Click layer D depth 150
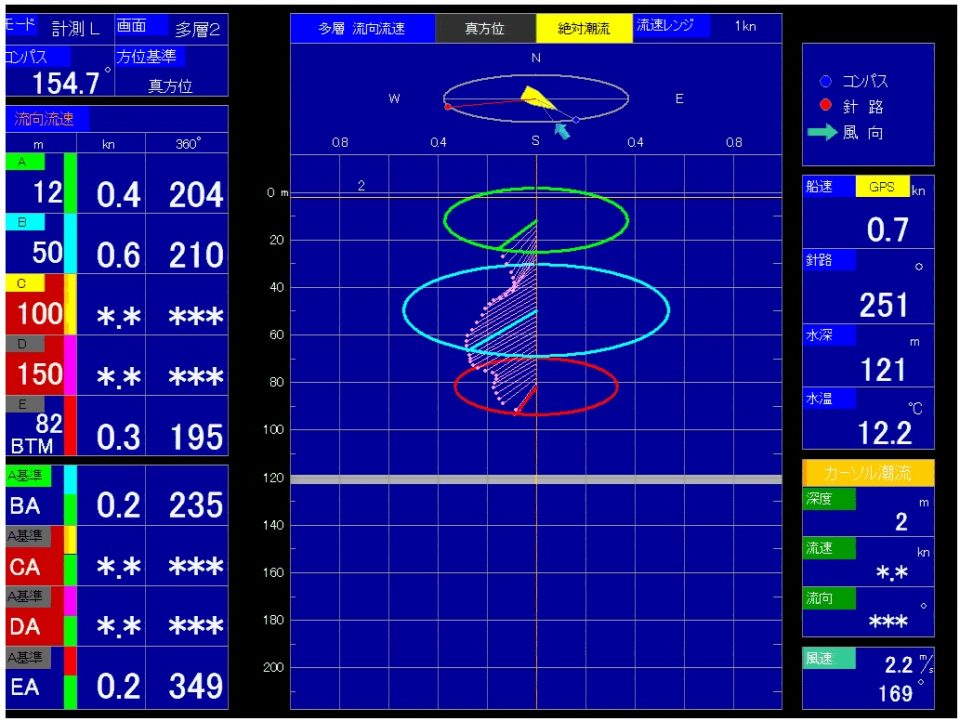The image size is (960, 721). click(x=40, y=373)
